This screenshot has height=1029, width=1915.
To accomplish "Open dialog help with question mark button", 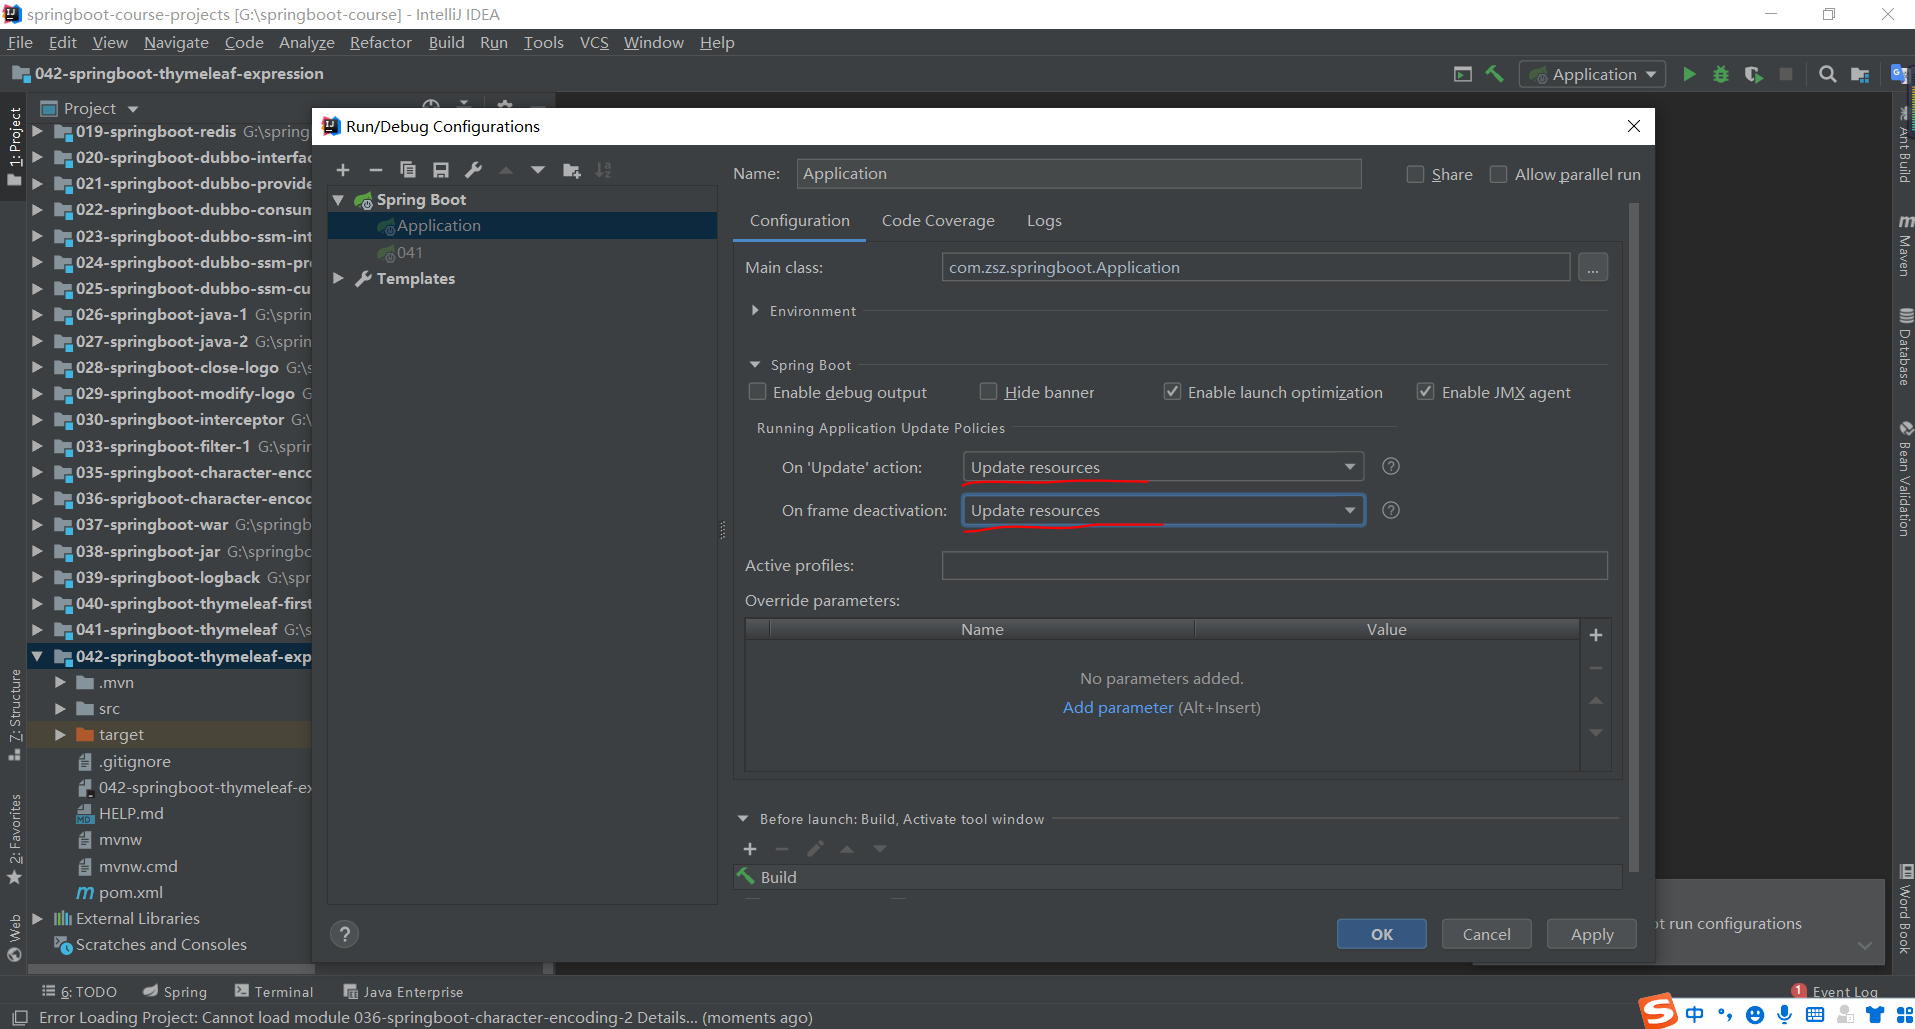I will coord(345,934).
